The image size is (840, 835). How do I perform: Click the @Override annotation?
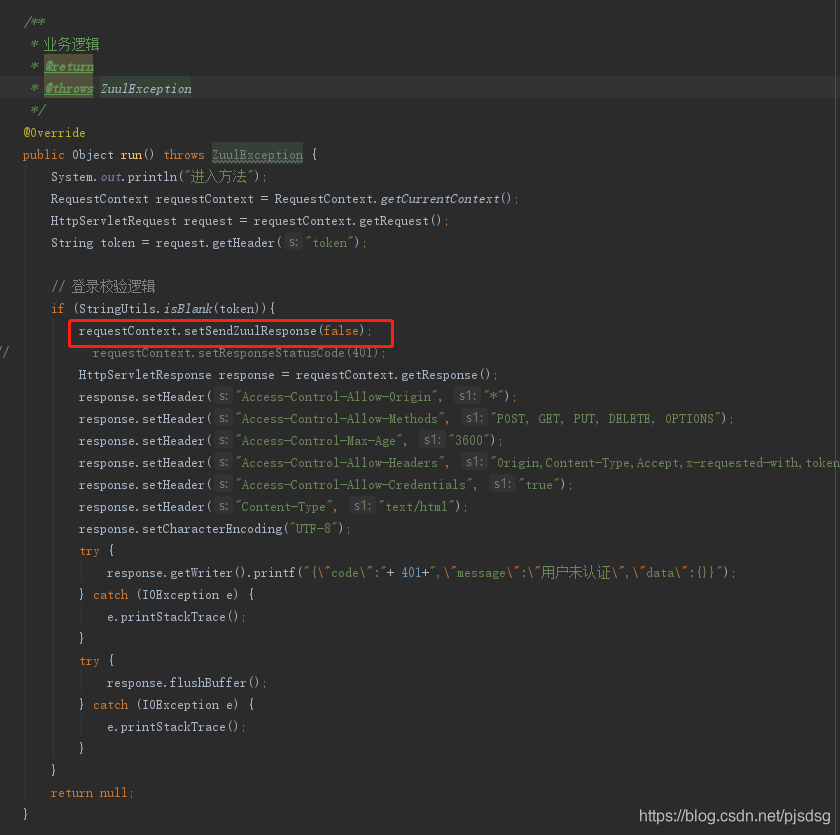pyautogui.click(x=54, y=132)
